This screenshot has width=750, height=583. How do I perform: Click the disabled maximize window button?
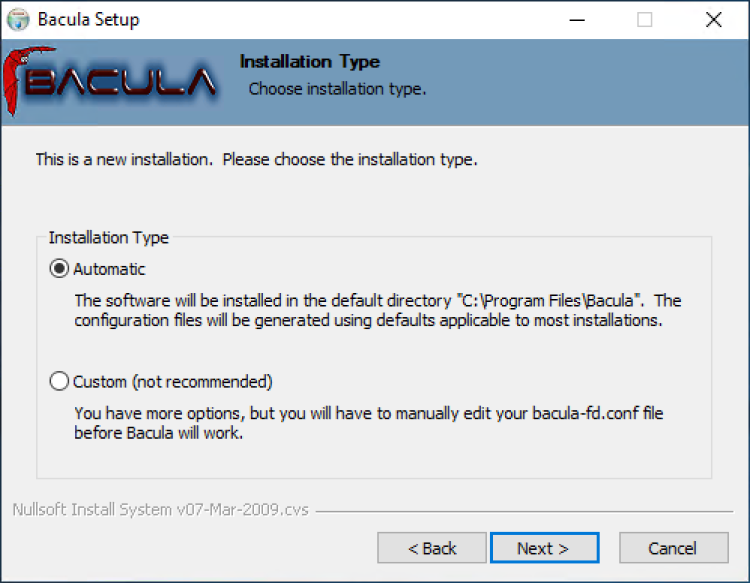pos(644,20)
